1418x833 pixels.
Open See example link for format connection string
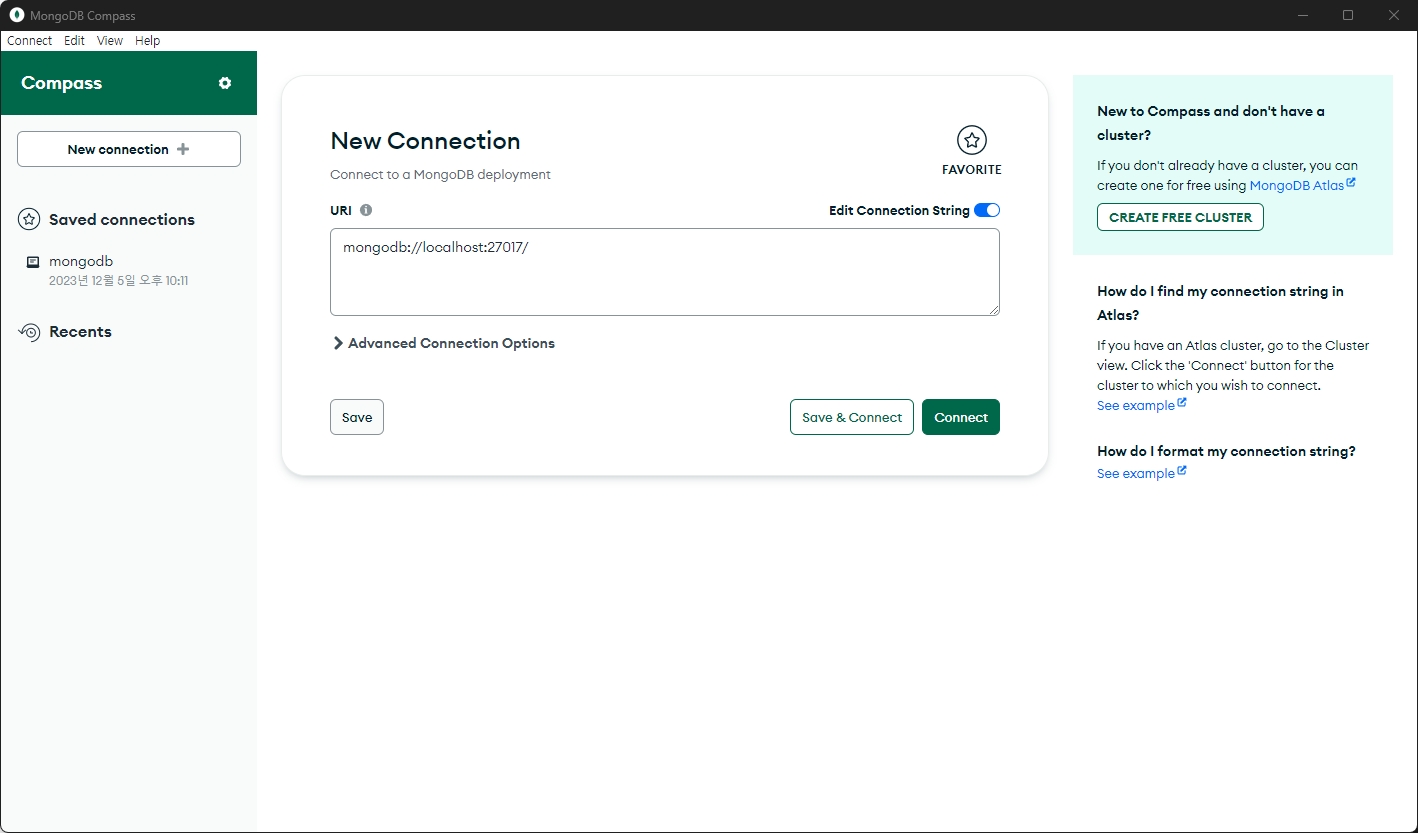pos(1141,473)
